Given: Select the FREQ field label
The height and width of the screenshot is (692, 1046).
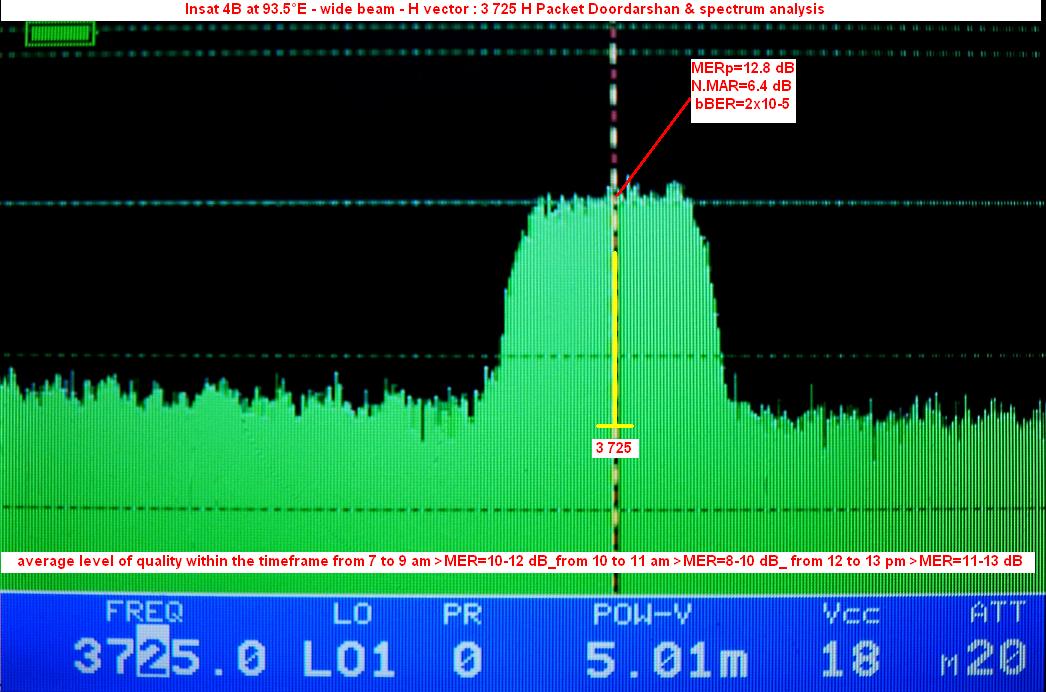Looking at the screenshot, I should [144, 612].
